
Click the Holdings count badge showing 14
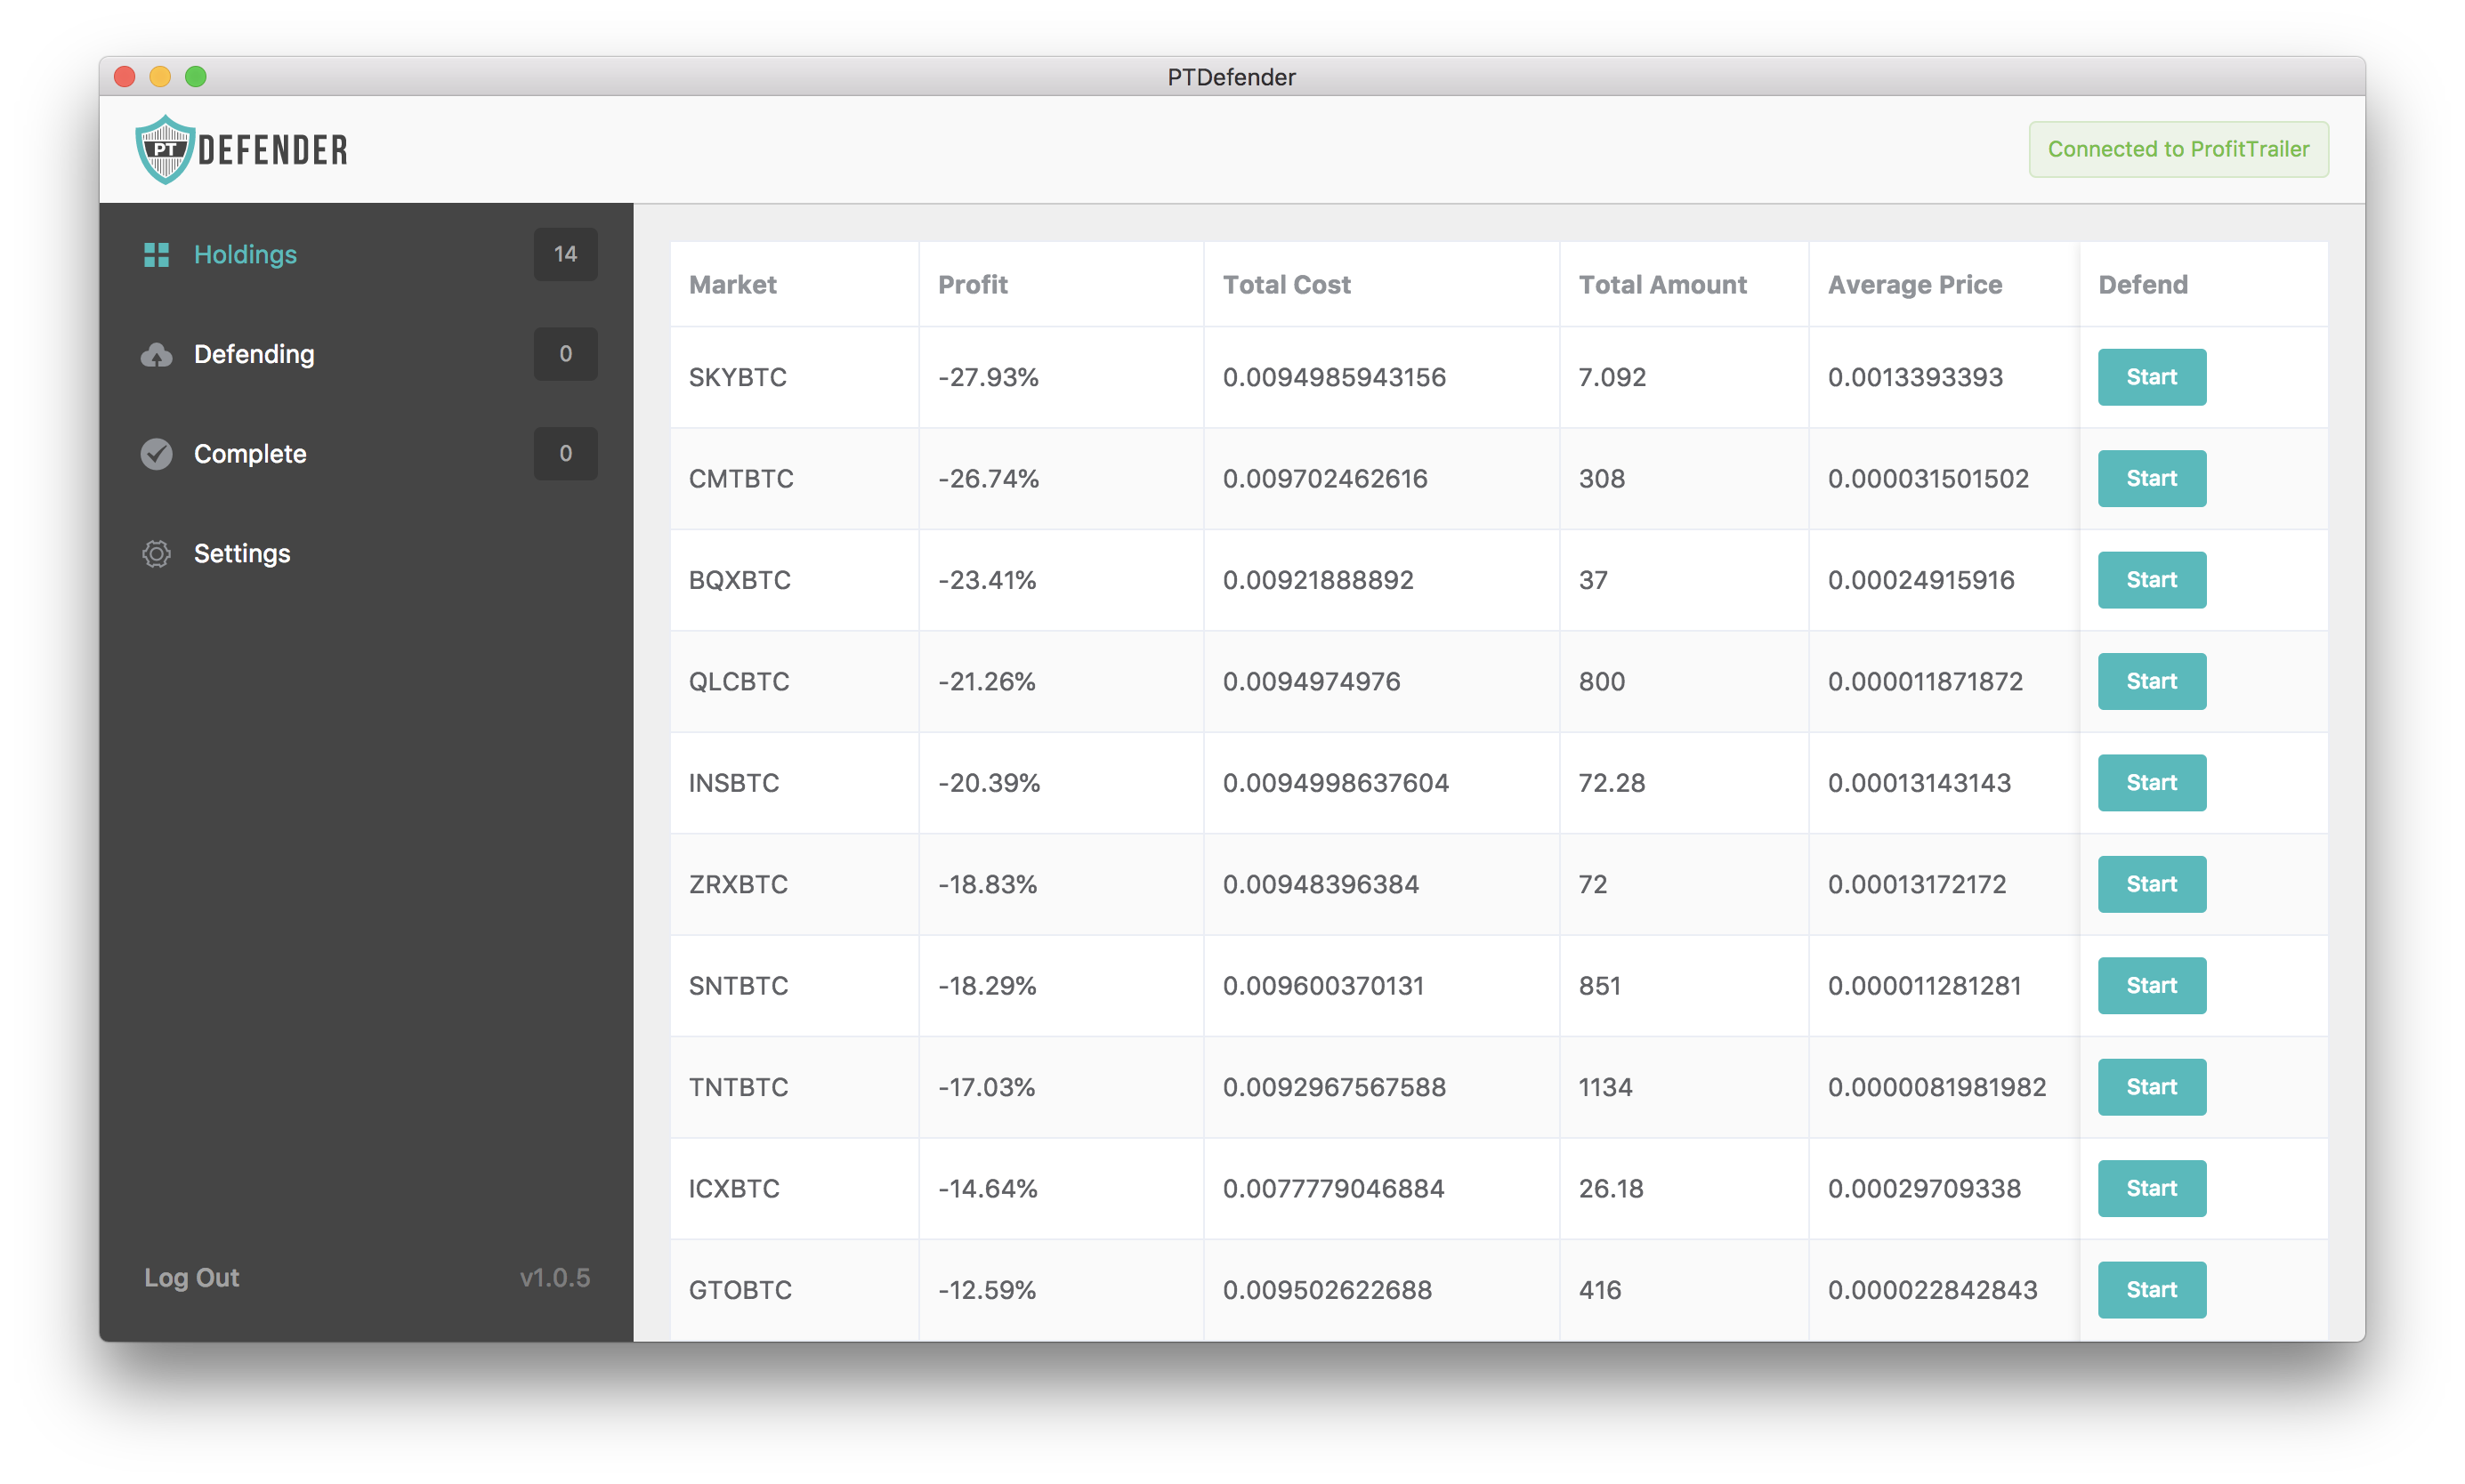coord(565,254)
